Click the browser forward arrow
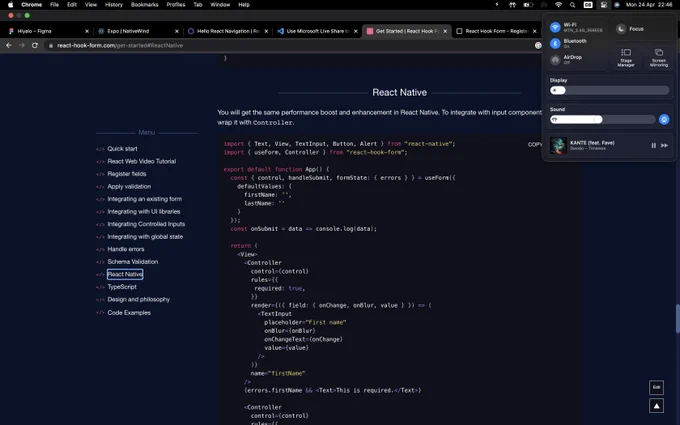680x425 pixels. tap(22, 45)
